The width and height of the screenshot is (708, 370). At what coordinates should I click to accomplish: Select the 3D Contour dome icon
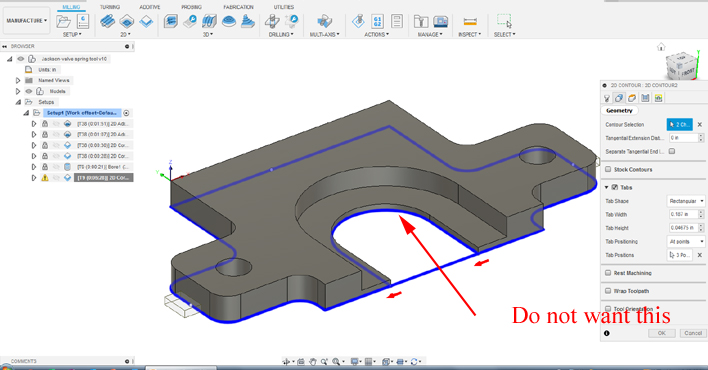pyautogui.click(x=229, y=21)
